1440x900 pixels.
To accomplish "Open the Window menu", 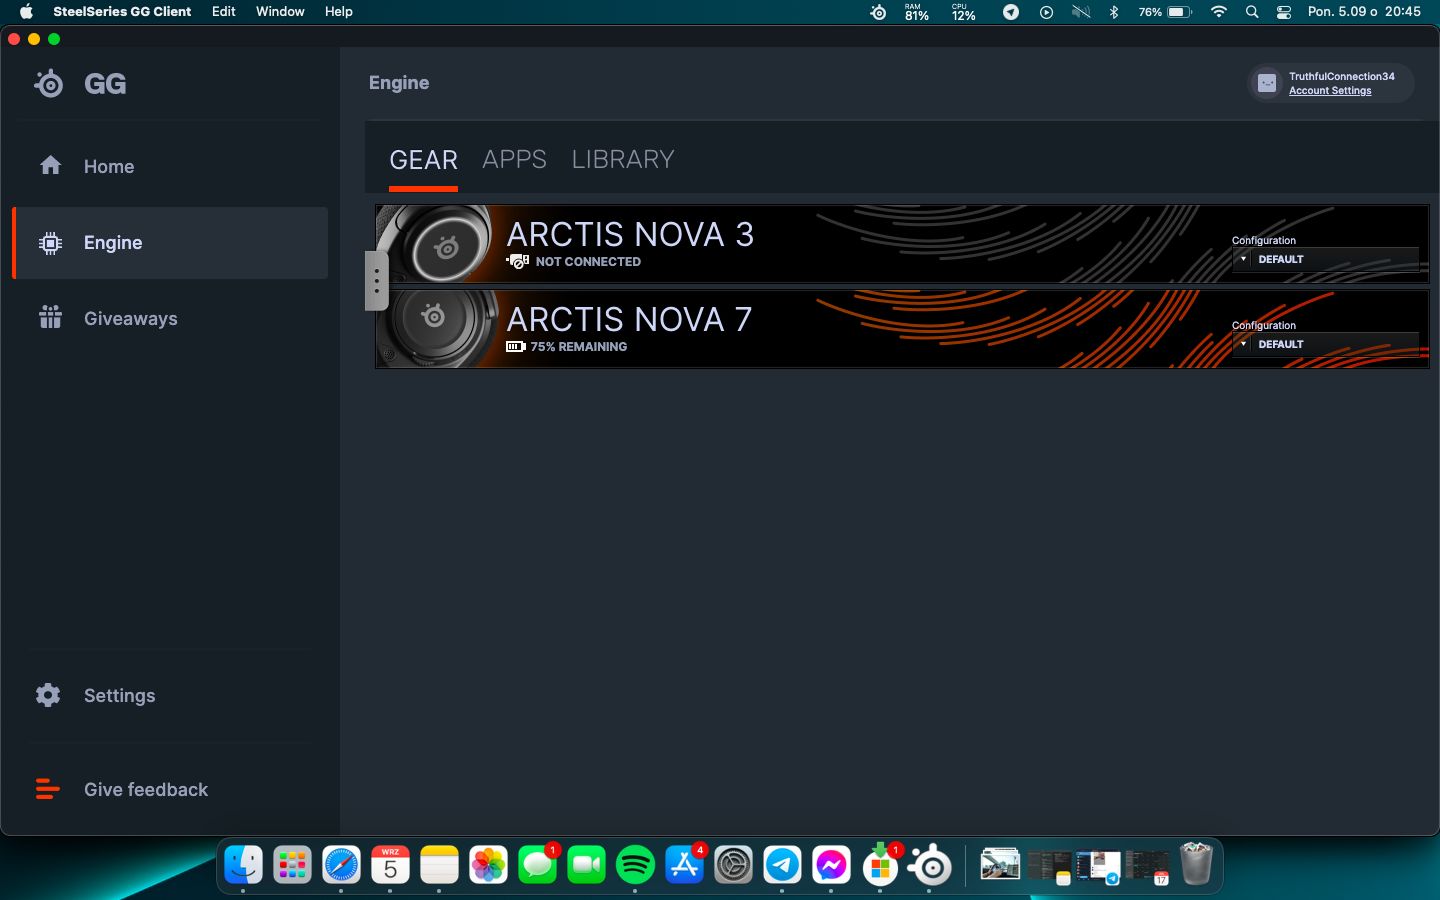I will [280, 12].
